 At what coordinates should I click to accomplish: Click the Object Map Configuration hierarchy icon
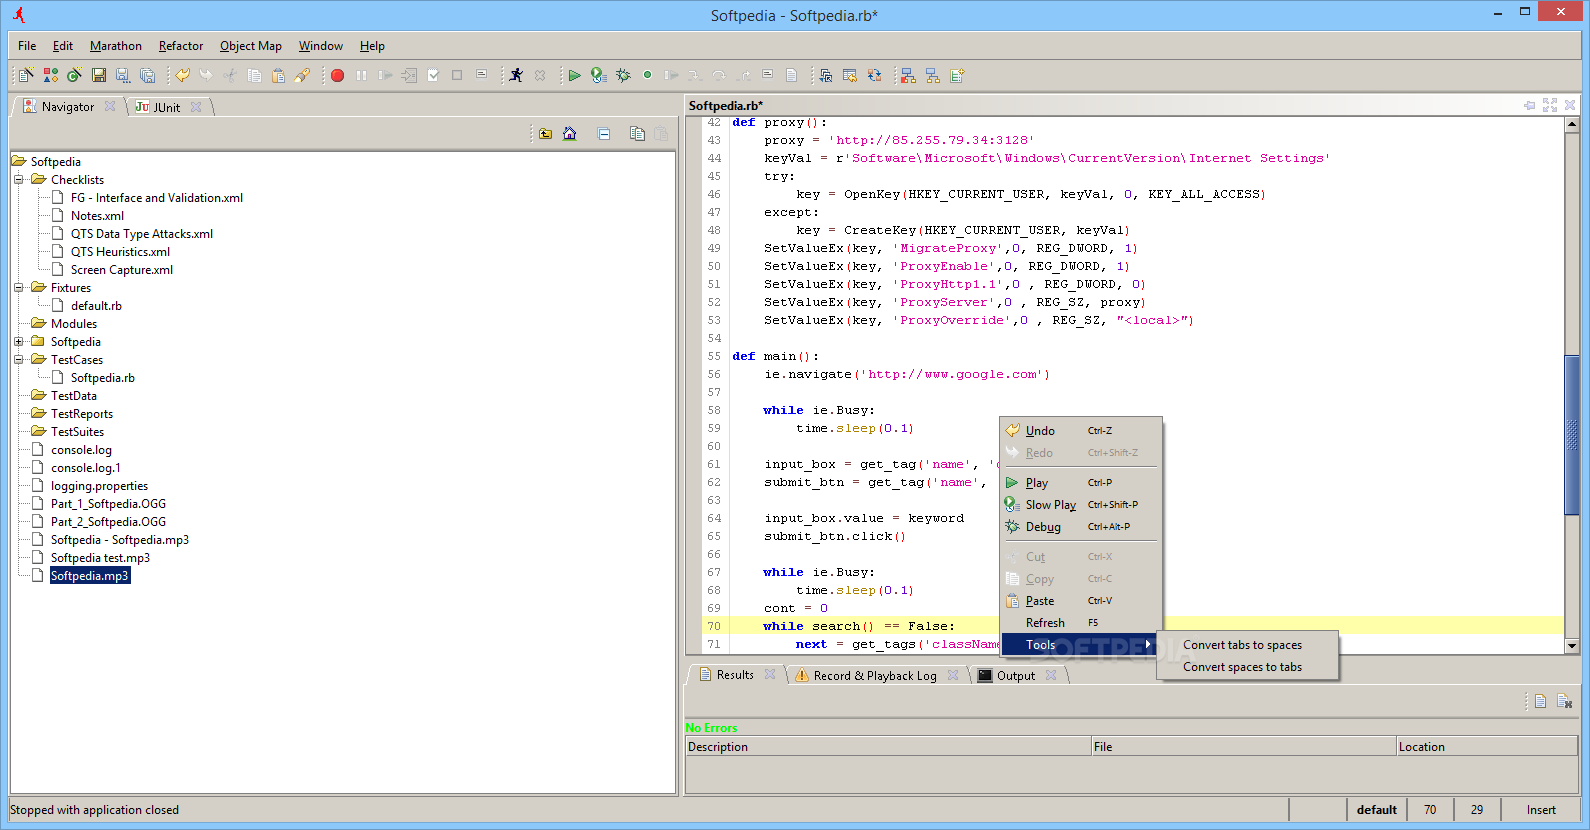pyautogui.click(x=932, y=75)
